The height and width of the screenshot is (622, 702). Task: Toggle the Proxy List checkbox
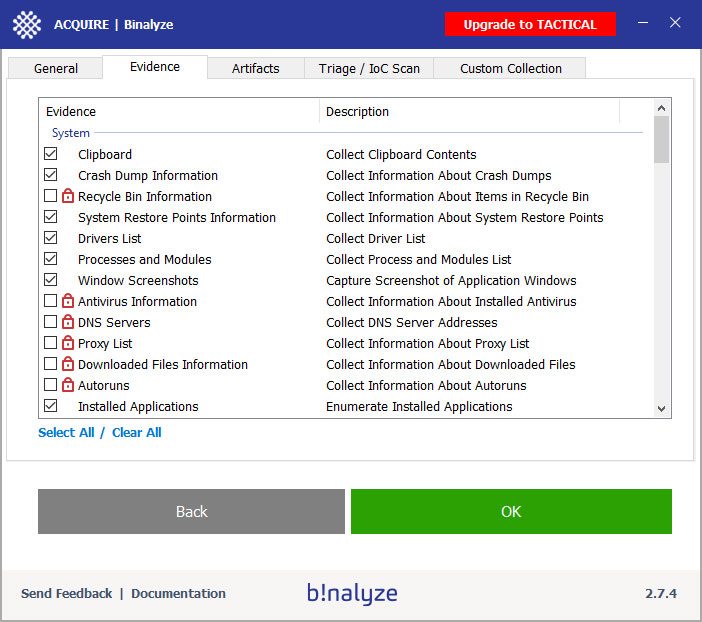click(x=51, y=343)
